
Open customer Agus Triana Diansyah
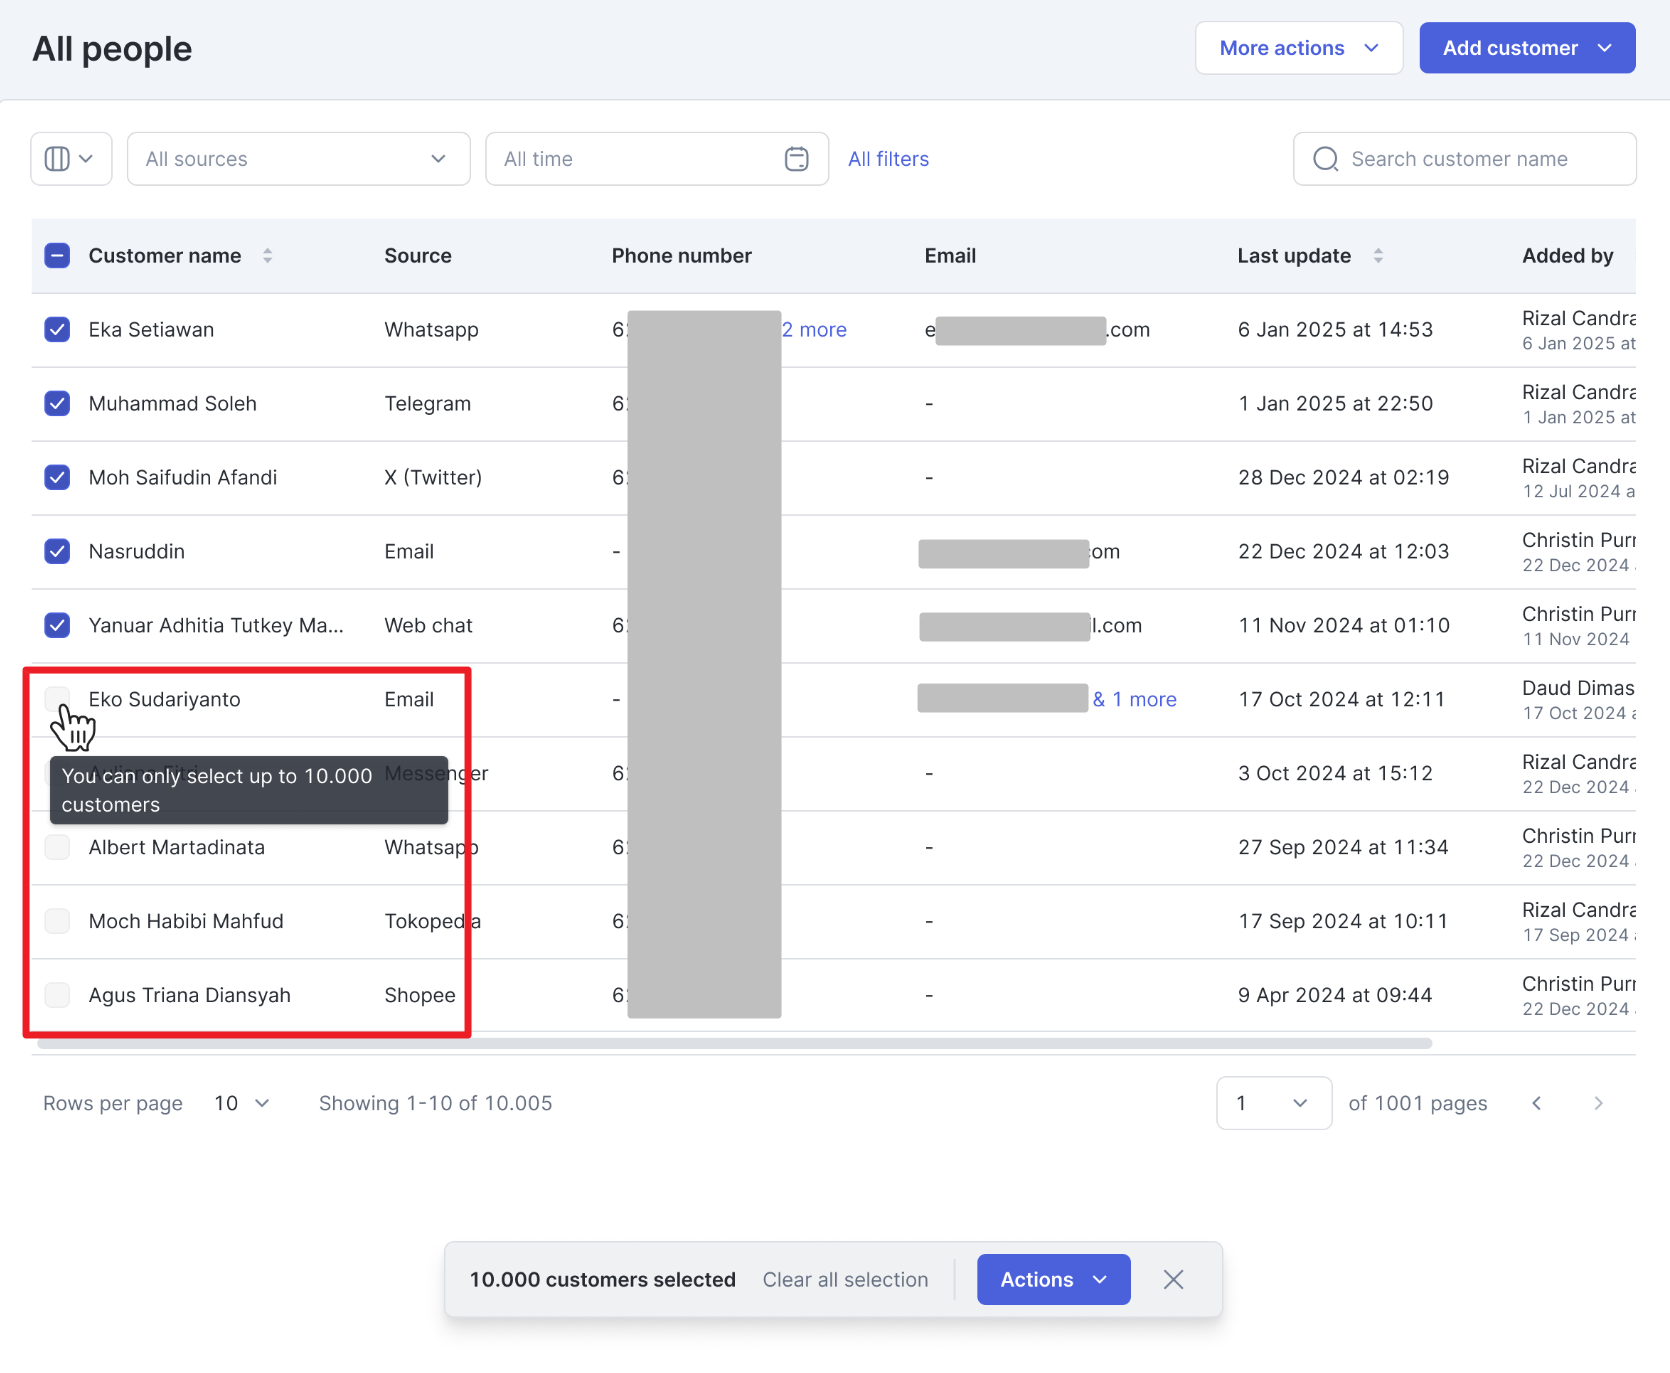(x=190, y=995)
